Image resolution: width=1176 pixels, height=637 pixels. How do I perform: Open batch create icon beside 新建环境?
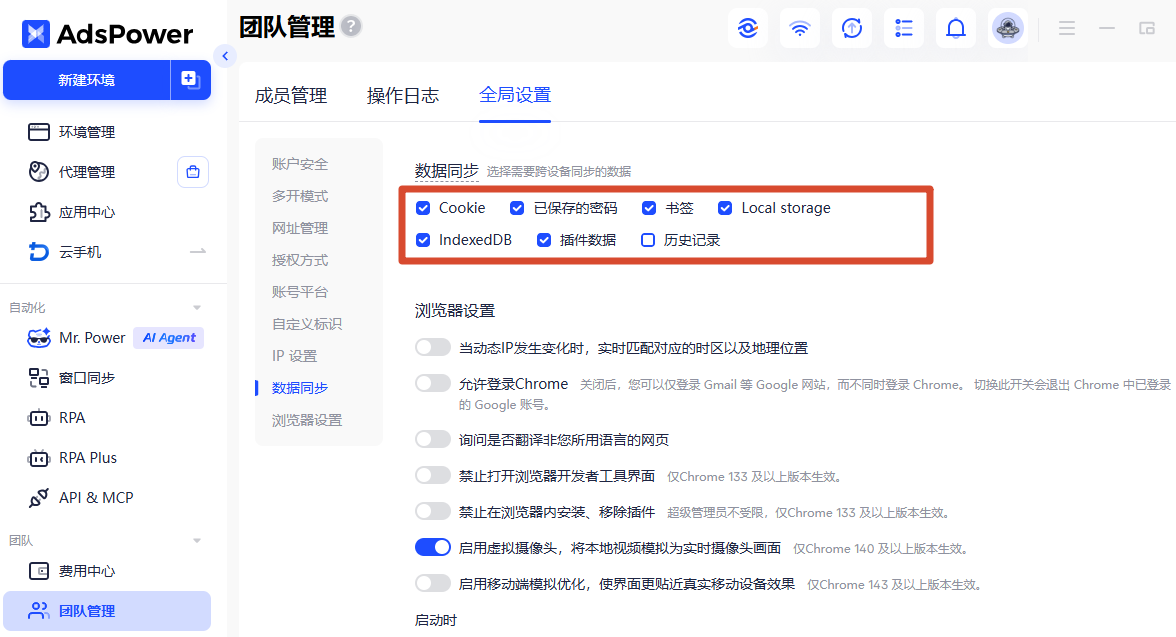coord(190,80)
